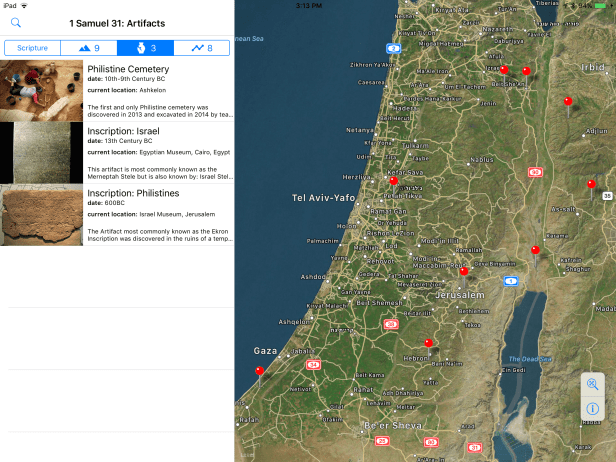Screen dimensions: 616x462
Task: Tap the search magnifier icon
Action: (16, 22)
